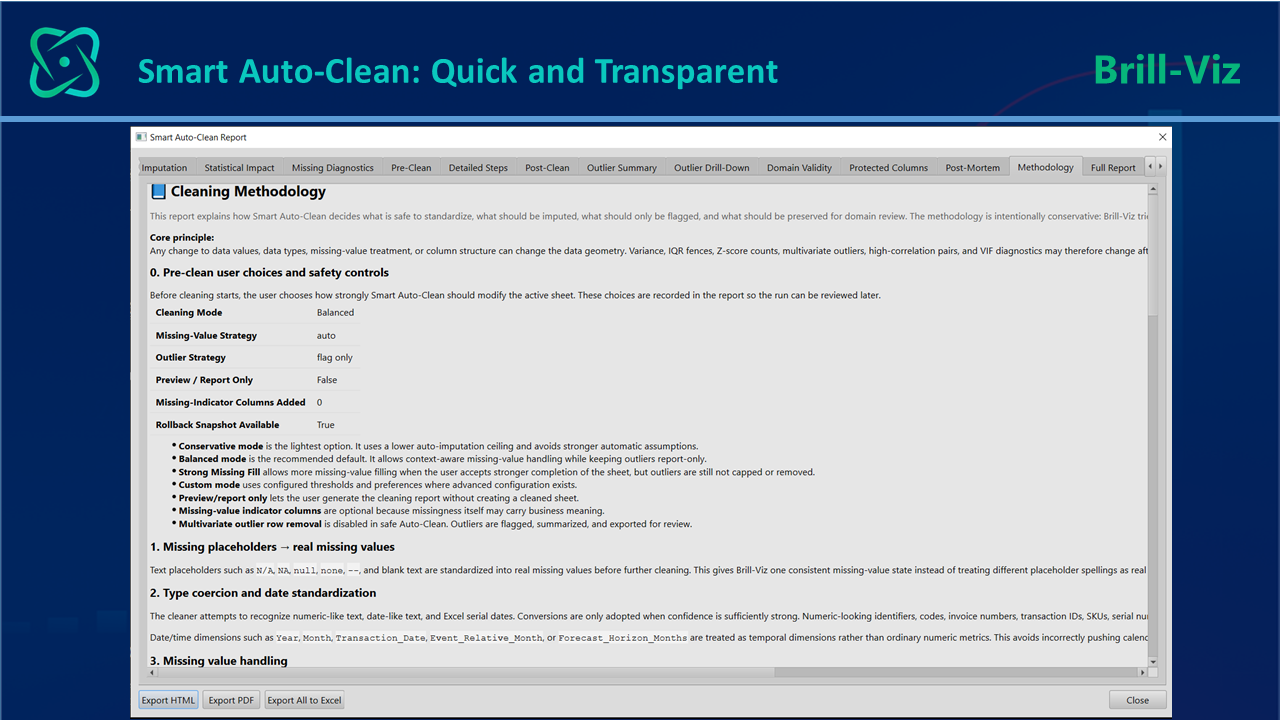Click the Export HTML button

169,700
